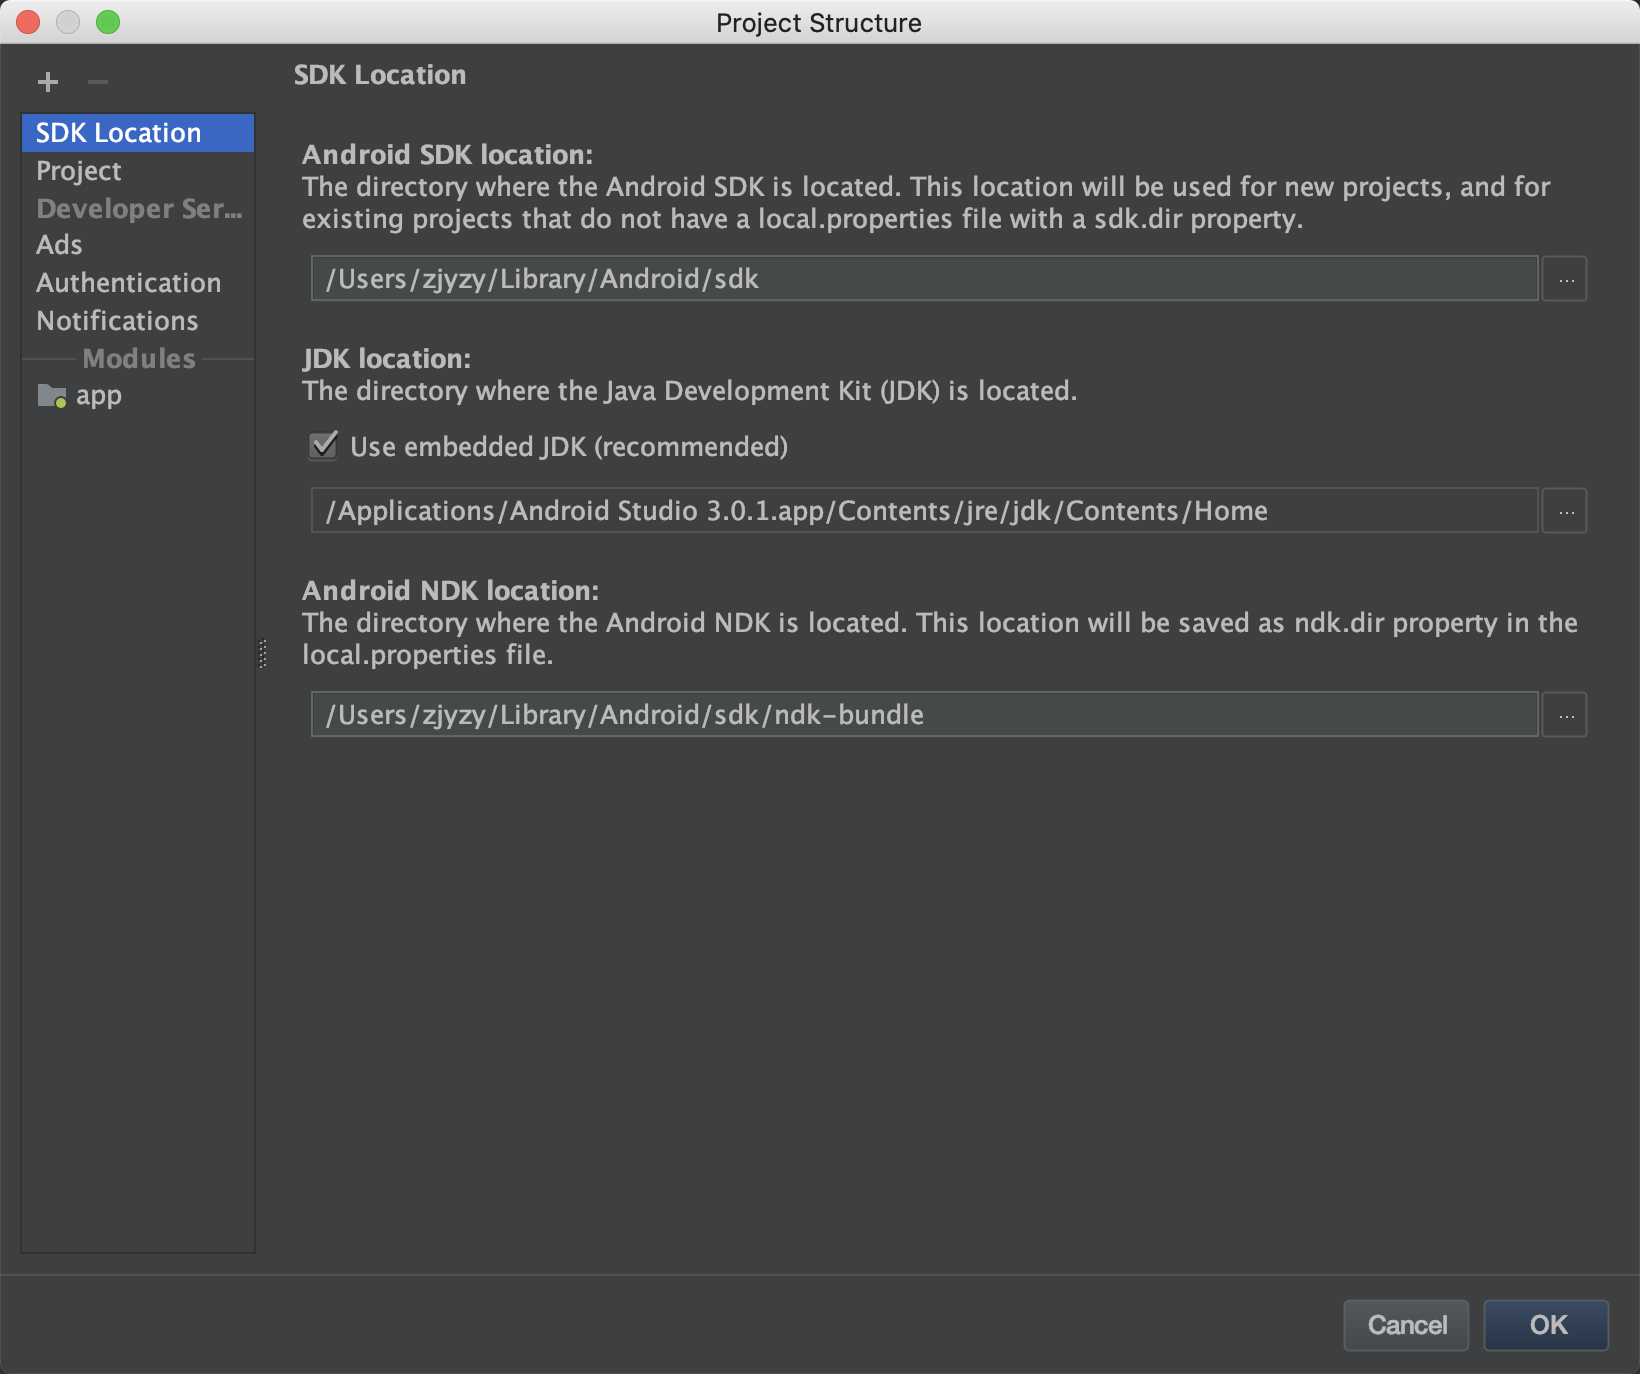Screen dimensions: 1640x1374
Task: Browse for Android NDK location folder
Action: point(1565,715)
